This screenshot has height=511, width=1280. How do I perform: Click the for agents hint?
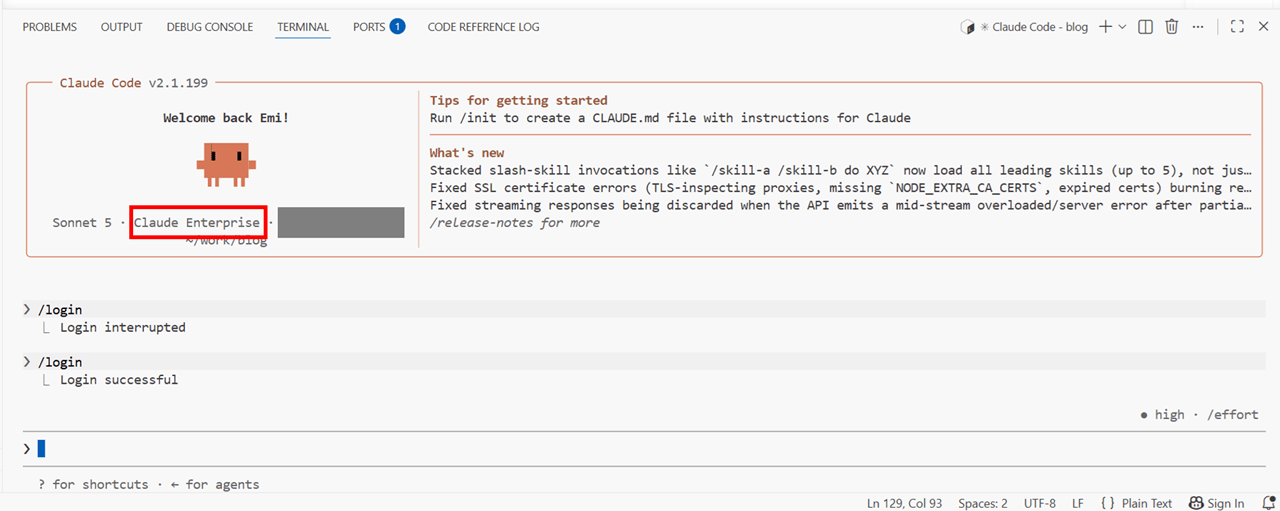click(214, 484)
